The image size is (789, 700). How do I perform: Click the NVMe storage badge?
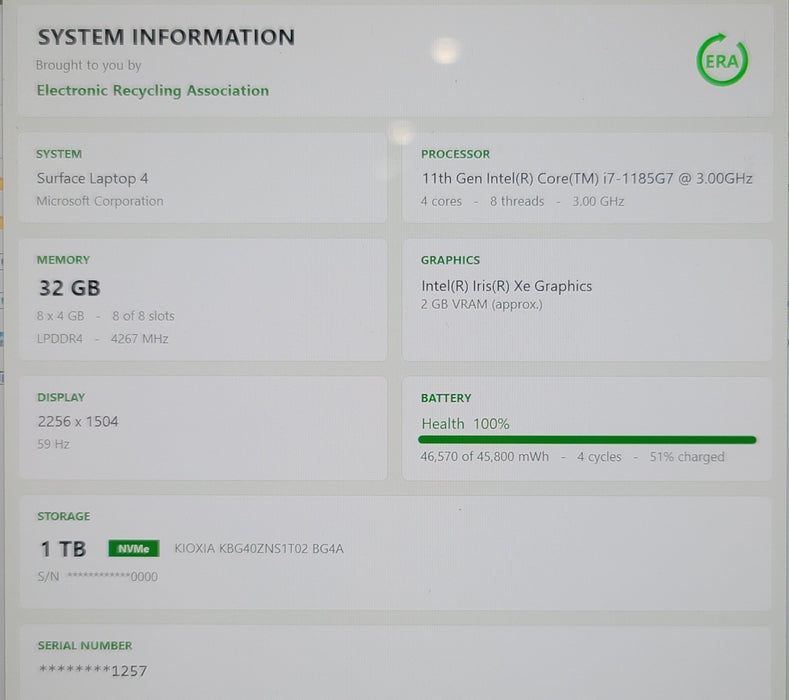pos(134,549)
